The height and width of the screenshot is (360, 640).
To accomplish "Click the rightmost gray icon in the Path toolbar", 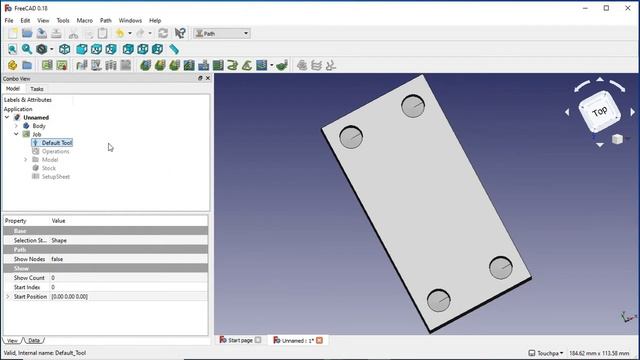I will (x=331, y=65).
